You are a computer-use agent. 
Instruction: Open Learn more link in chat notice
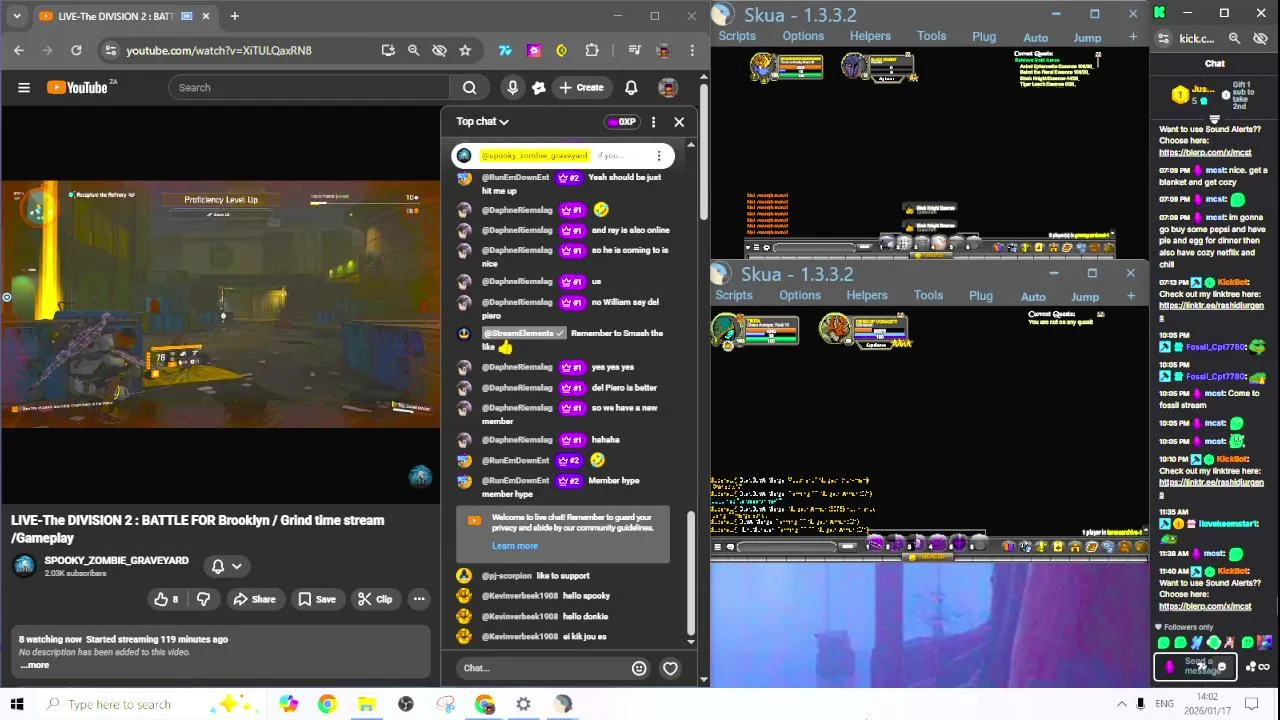click(x=514, y=546)
